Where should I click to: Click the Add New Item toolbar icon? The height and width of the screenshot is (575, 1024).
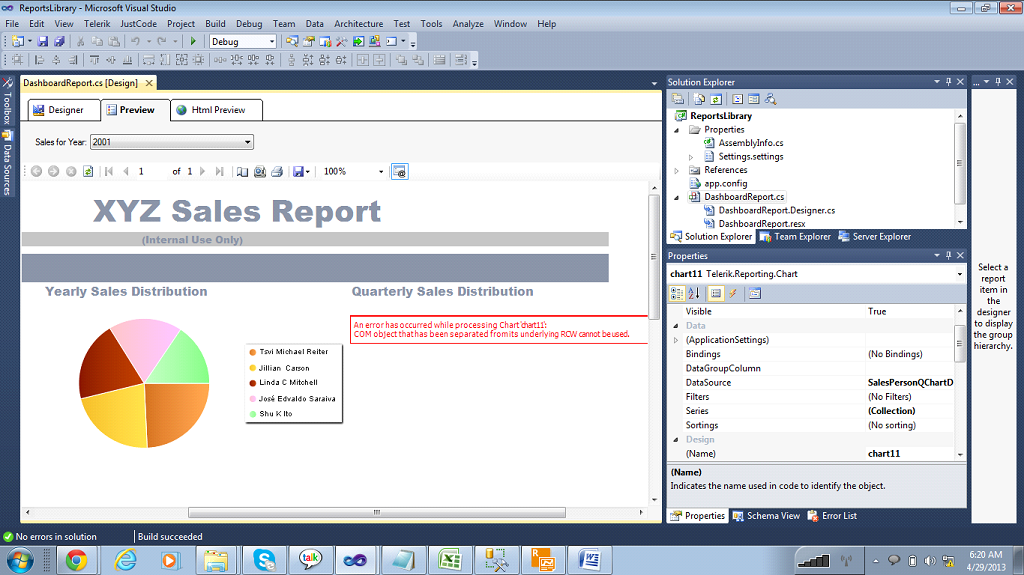(x=18, y=41)
